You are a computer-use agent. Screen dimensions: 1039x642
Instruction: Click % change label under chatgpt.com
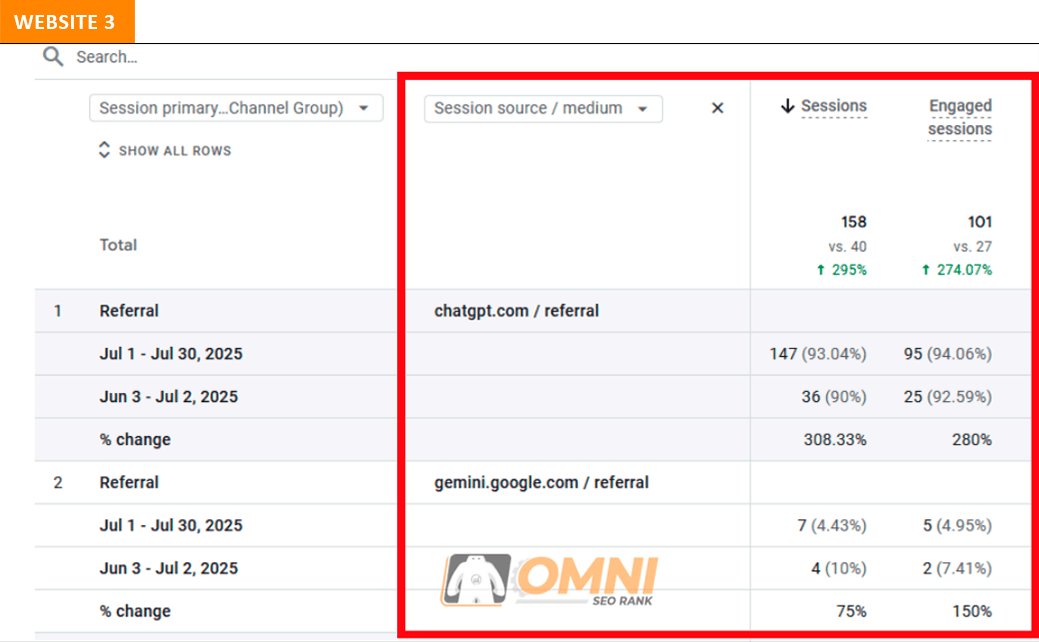pos(135,440)
